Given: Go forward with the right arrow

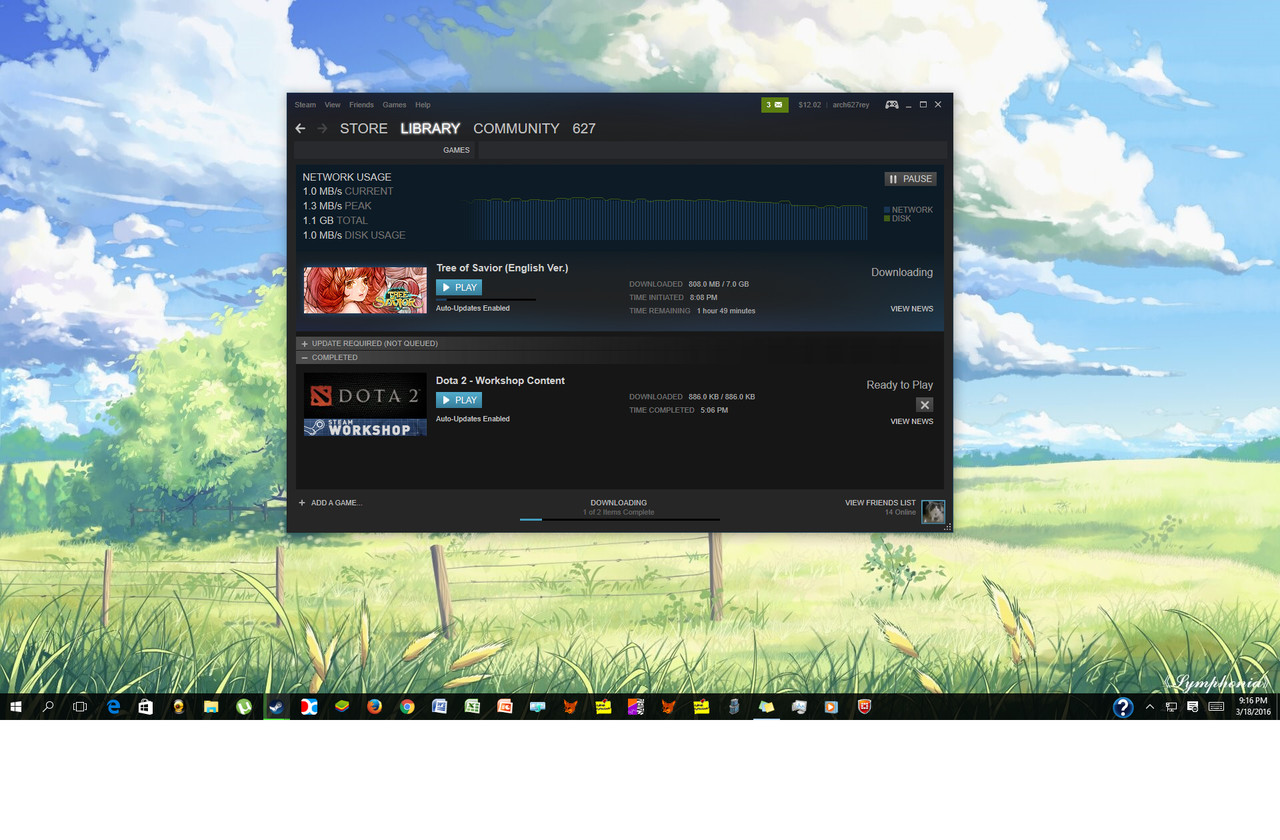Looking at the screenshot, I should pyautogui.click(x=322, y=129).
